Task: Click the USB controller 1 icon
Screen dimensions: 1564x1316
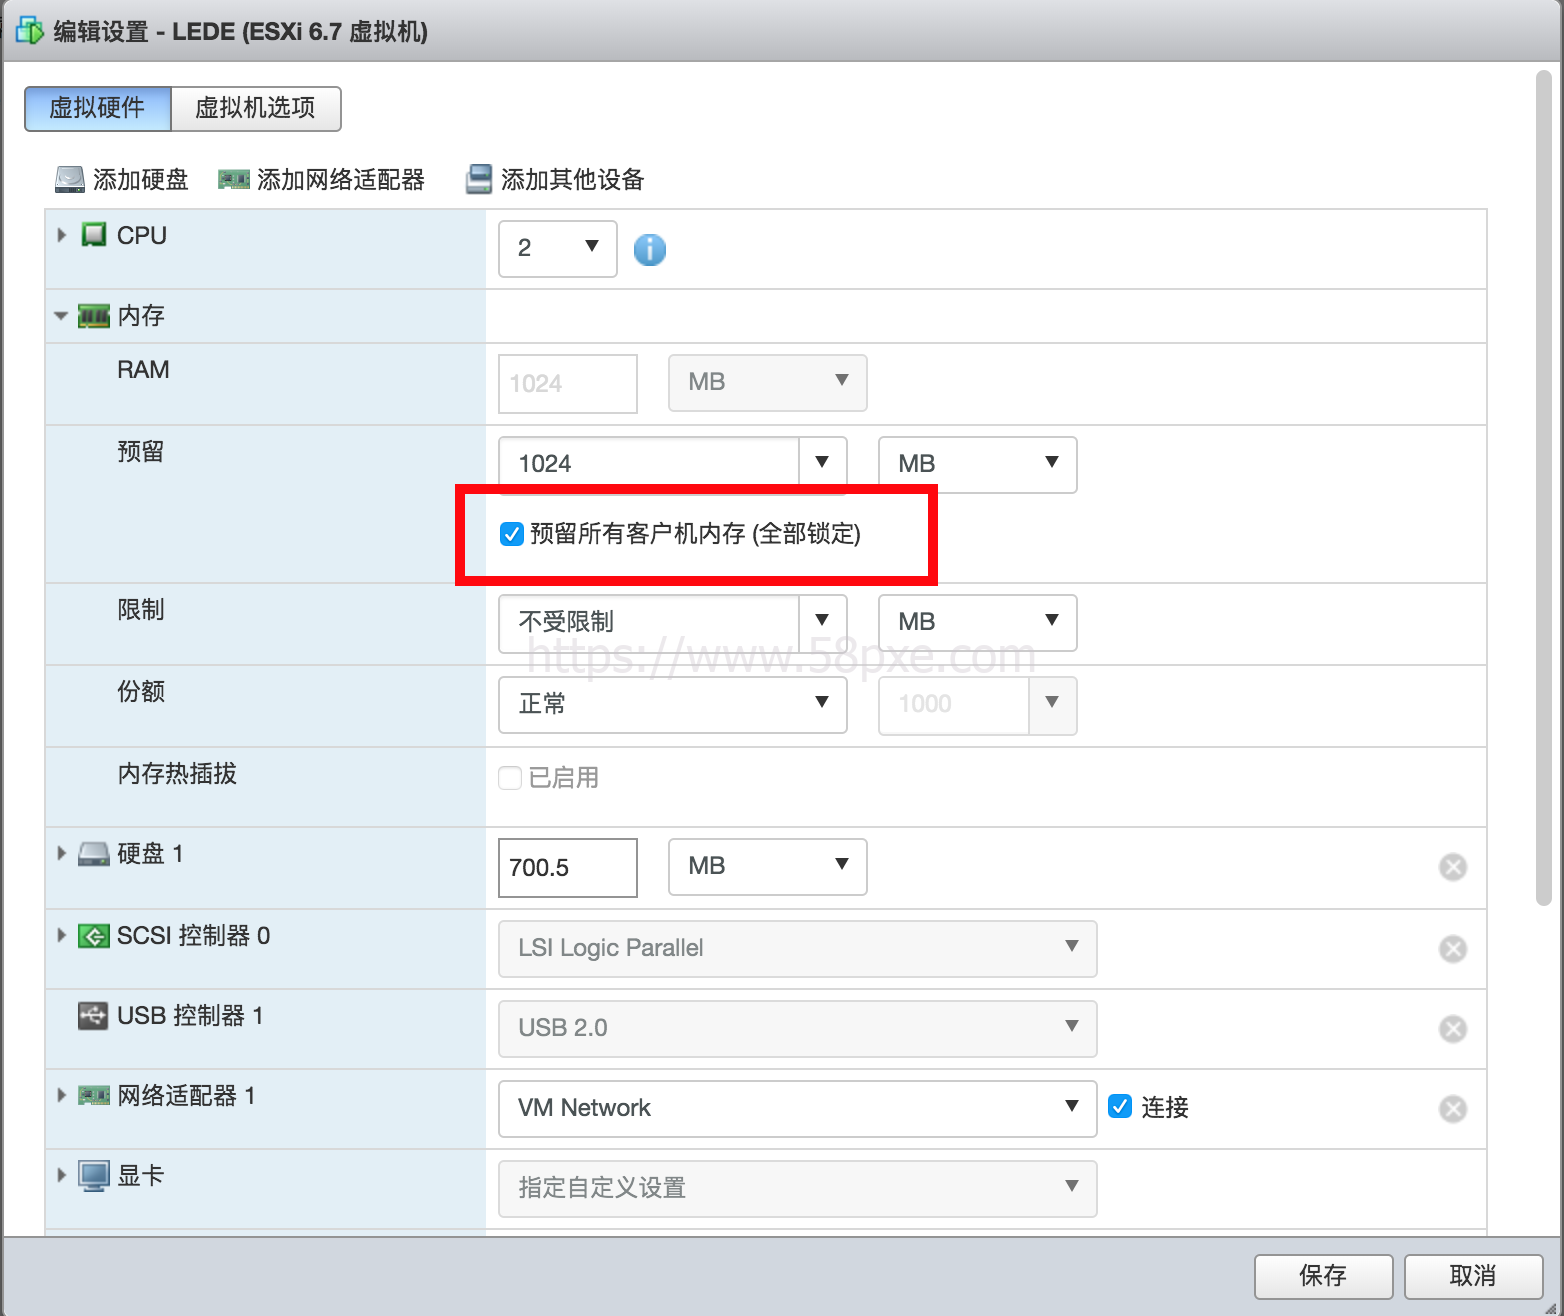Action: tap(93, 1016)
